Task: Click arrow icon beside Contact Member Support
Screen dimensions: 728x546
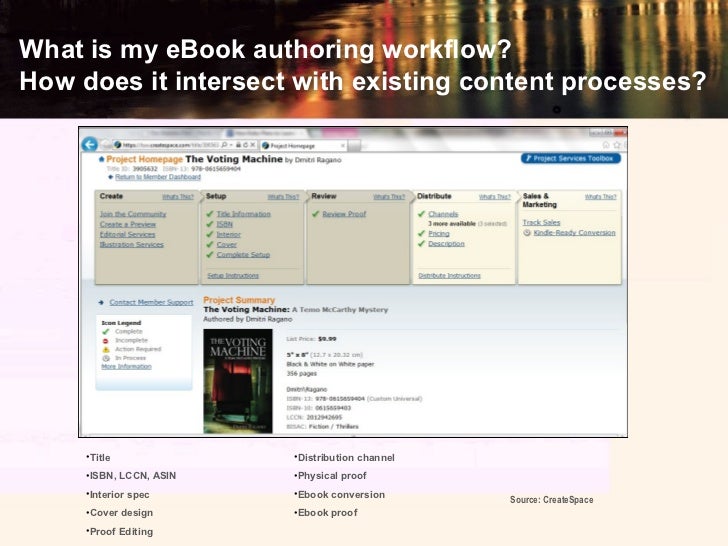Action: (101, 302)
